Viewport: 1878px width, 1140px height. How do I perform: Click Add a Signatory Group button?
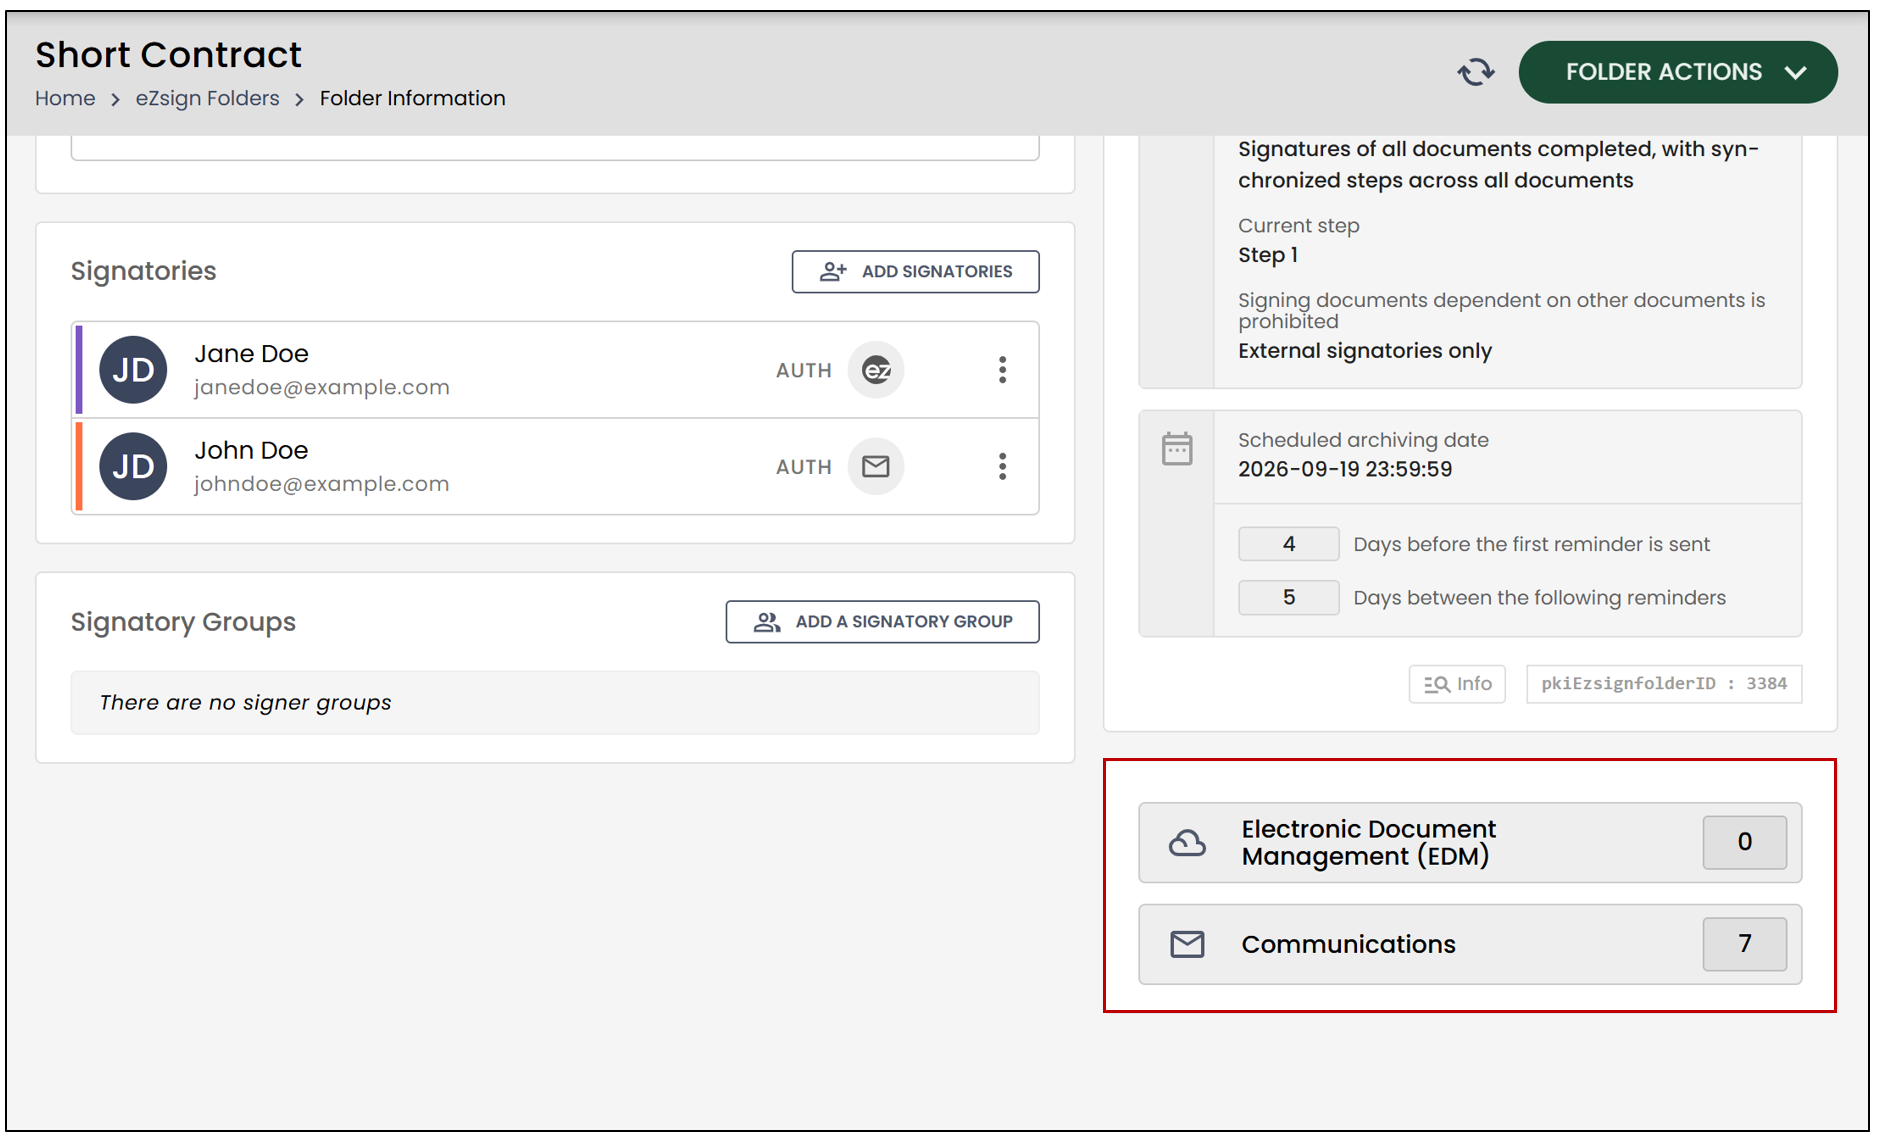[x=882, y=621]
